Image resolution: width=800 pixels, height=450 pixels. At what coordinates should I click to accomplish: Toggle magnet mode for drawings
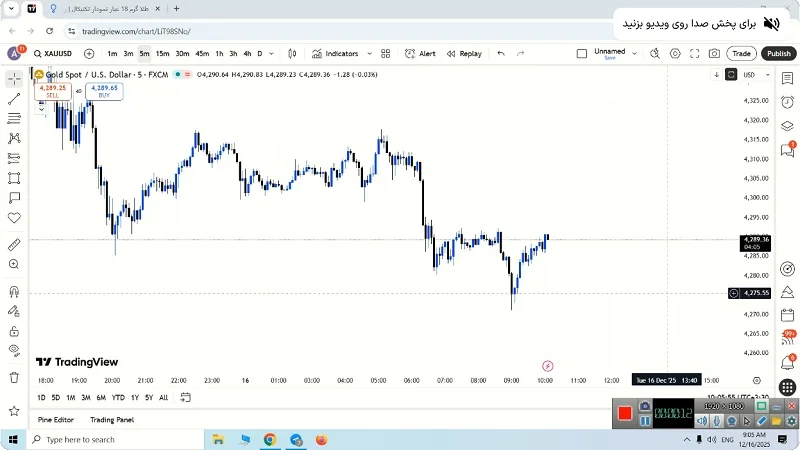point(14,292)
